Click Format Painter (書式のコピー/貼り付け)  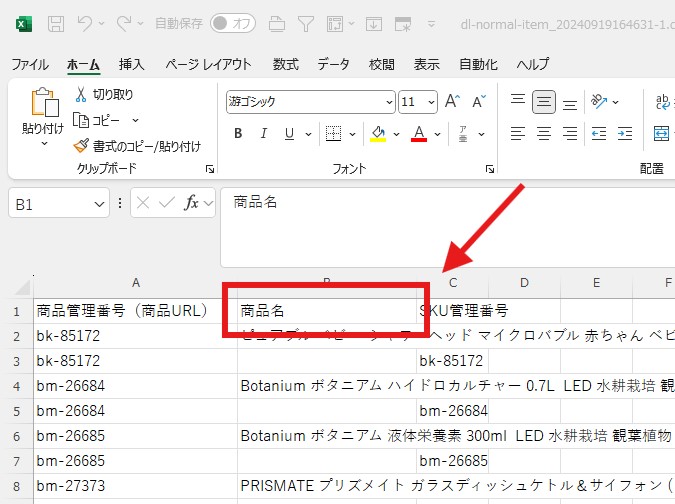pyautogui.click(x=137, y=146)
